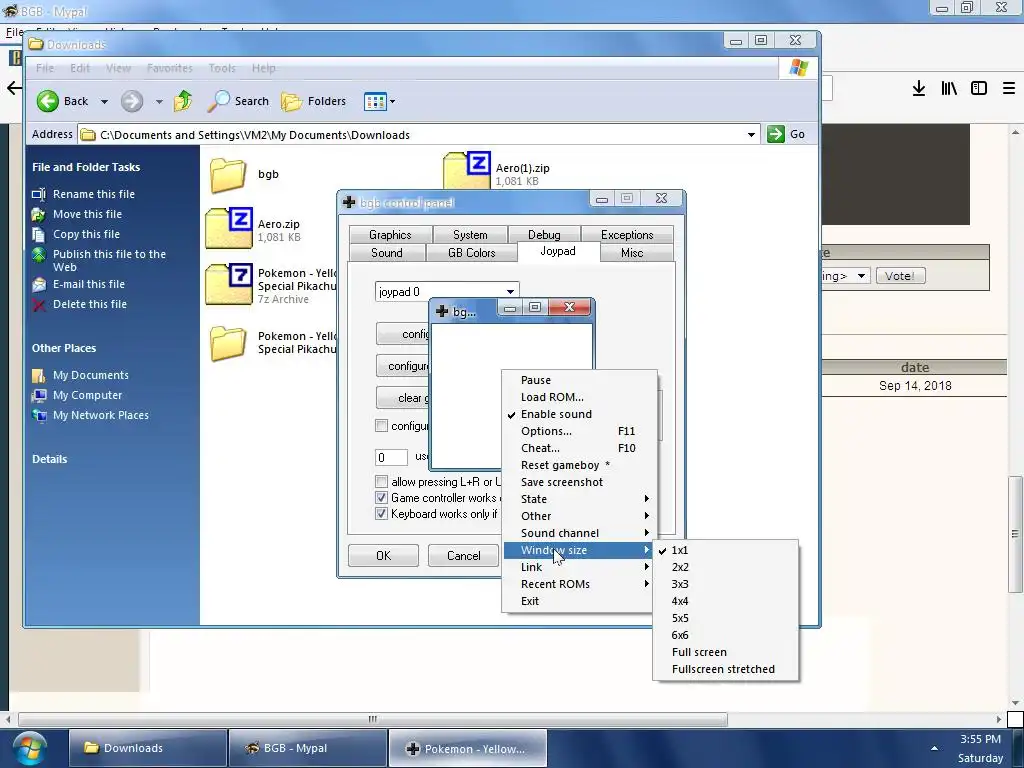Click the Back arrow icon in Downloads window
This screenshot has width=1024, height=768.
tap(48, 101)
